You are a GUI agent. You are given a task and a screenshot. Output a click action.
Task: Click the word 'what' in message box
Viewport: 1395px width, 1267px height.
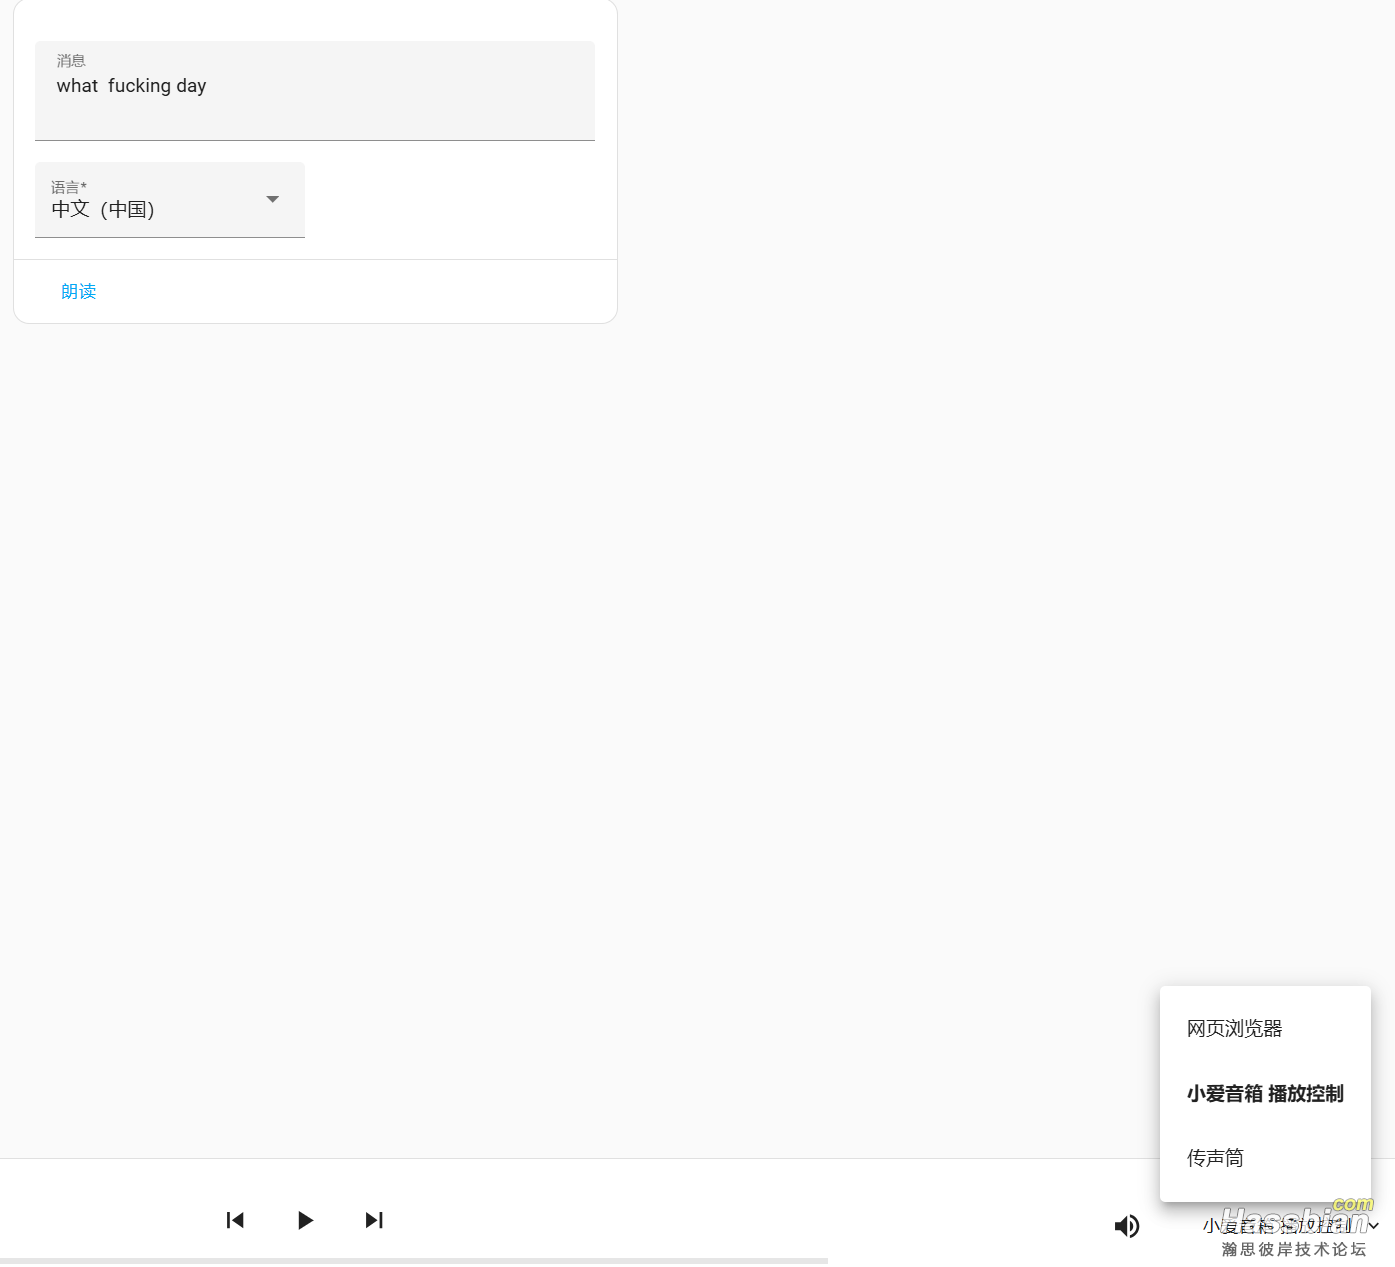(x=77, y=86)
